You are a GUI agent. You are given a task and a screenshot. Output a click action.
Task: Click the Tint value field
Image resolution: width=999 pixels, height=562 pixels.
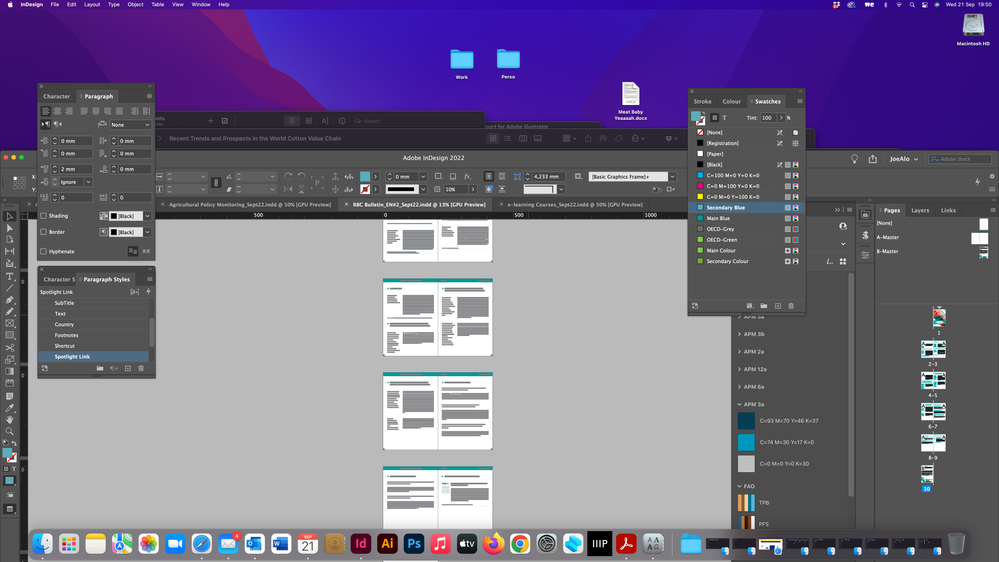click(x=768, y=118)
